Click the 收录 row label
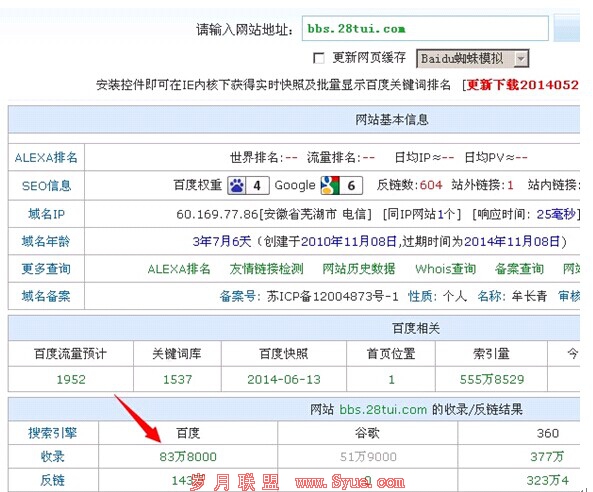The height and width of the screenshot is (492, 593). click(x=53, y=456)
